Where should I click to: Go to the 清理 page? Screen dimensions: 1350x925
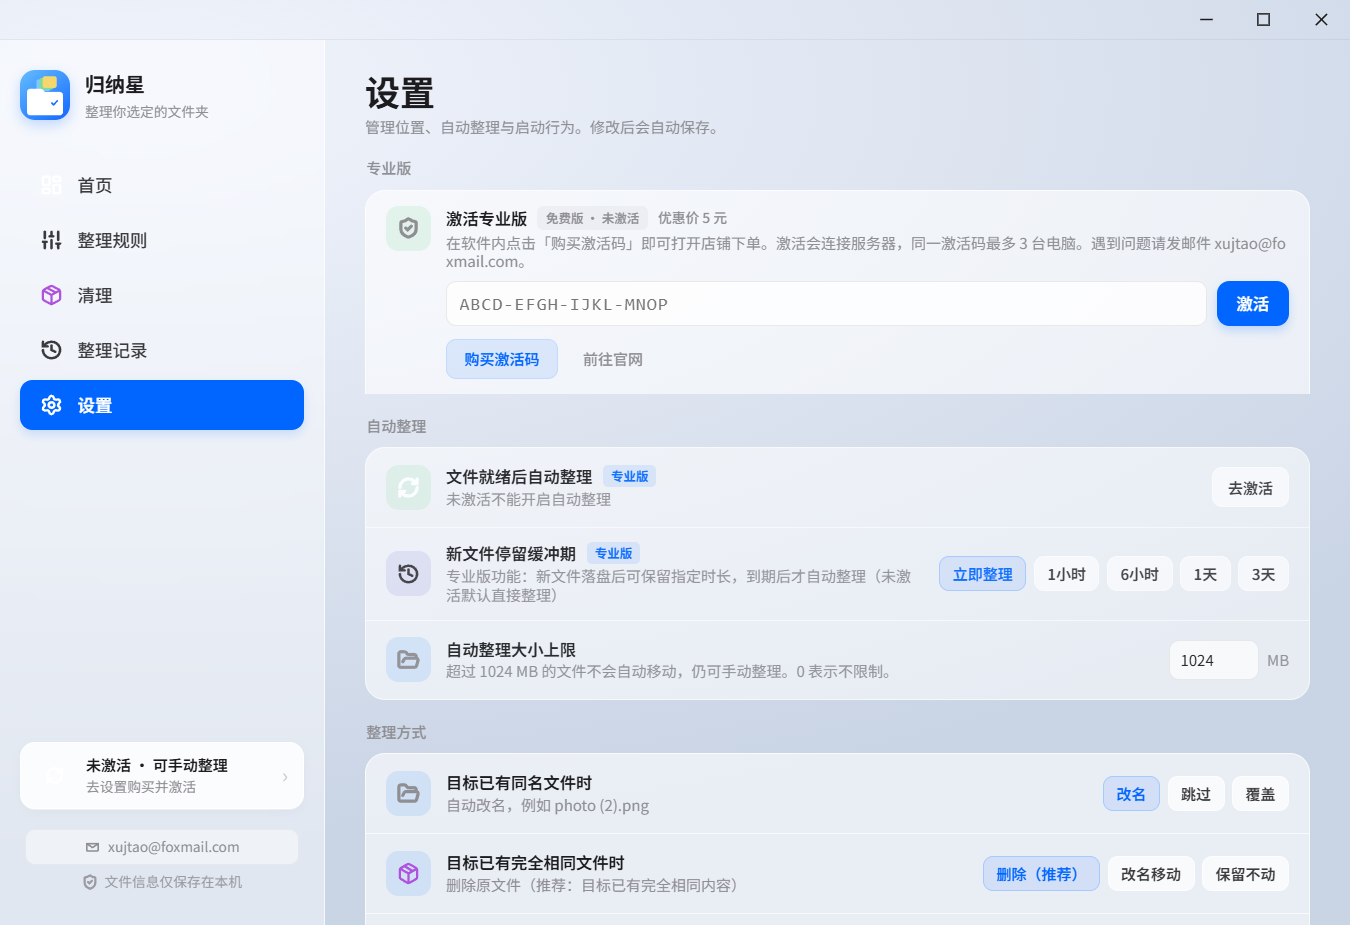coord(162,295)
